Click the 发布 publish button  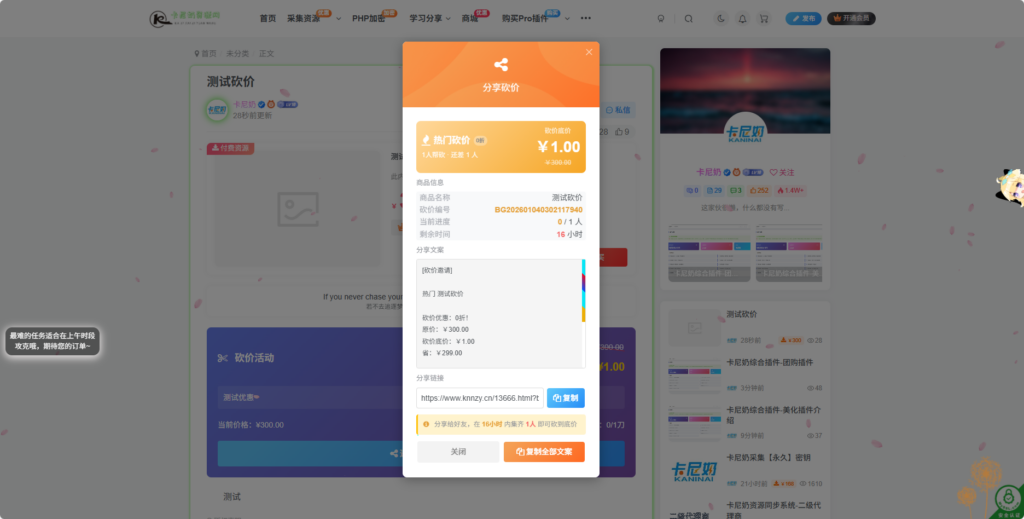click(x=803, y=19)
